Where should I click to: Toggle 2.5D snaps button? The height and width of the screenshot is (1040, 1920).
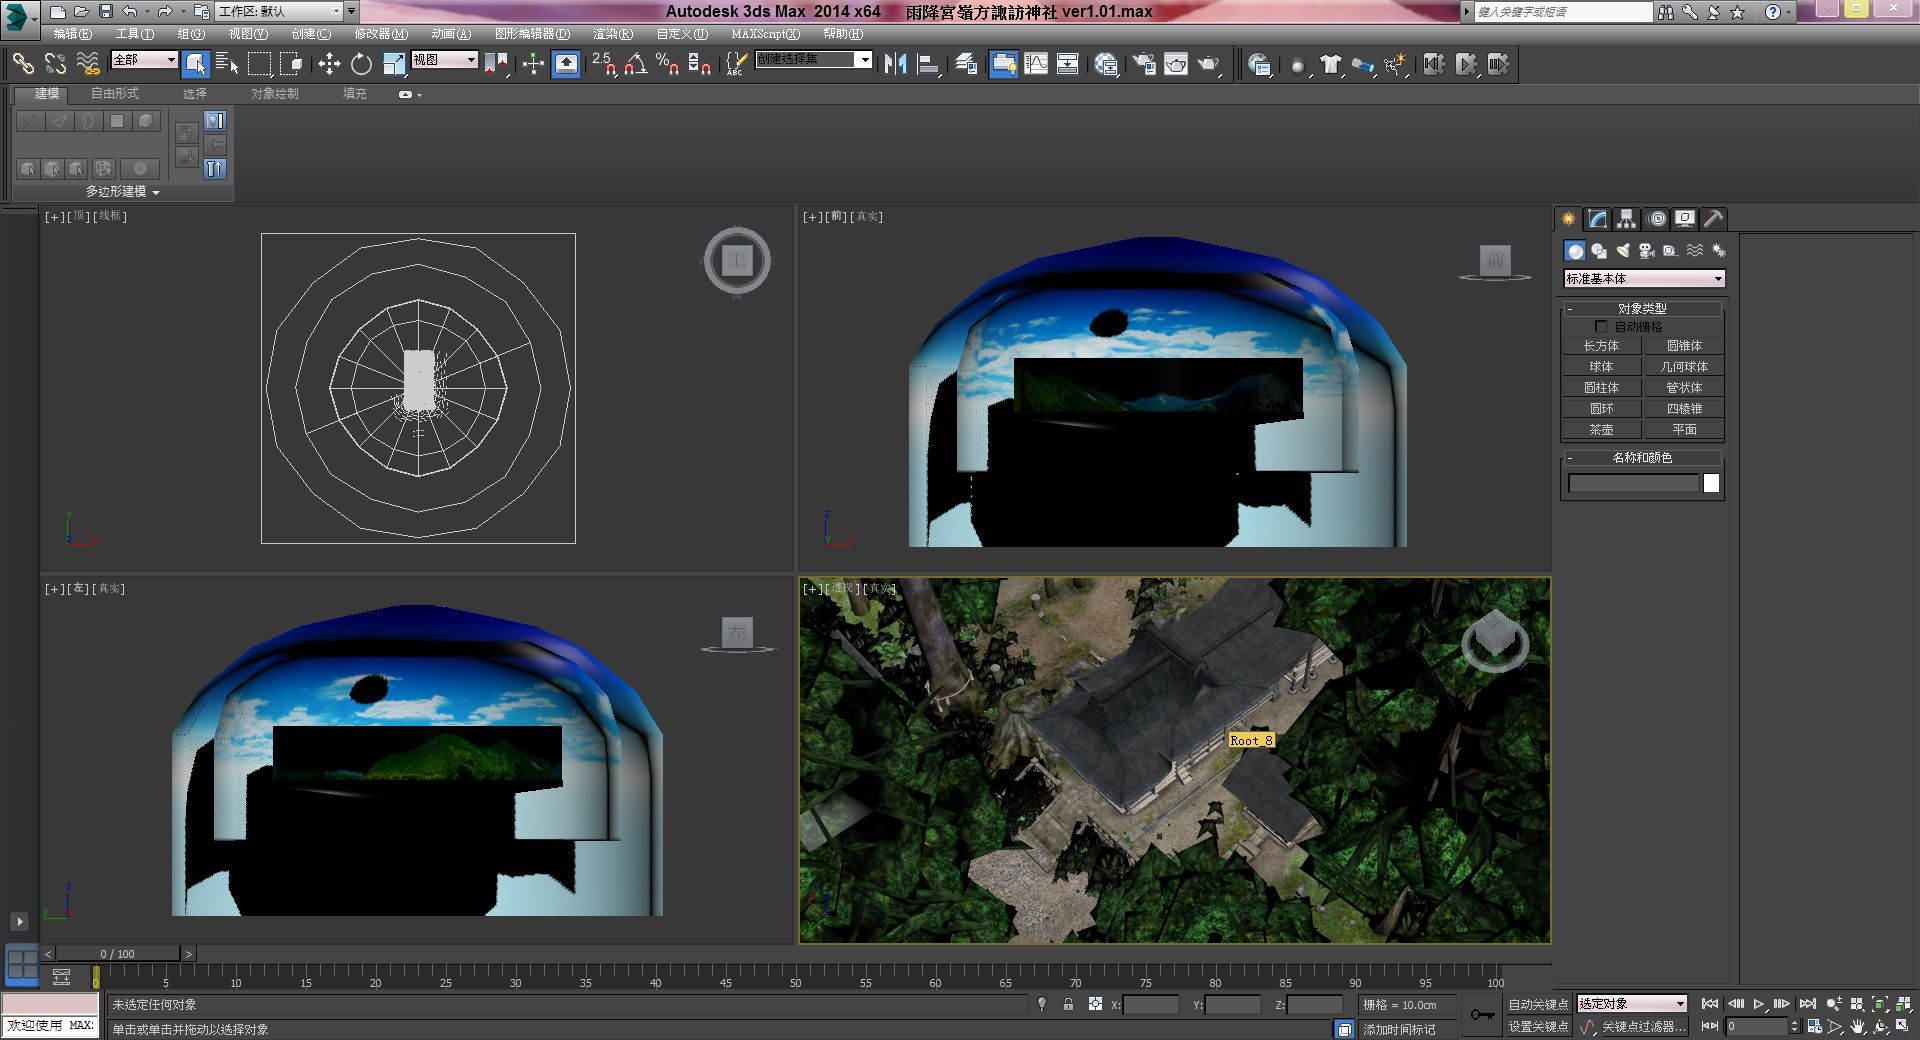click(x=604, y=64)
